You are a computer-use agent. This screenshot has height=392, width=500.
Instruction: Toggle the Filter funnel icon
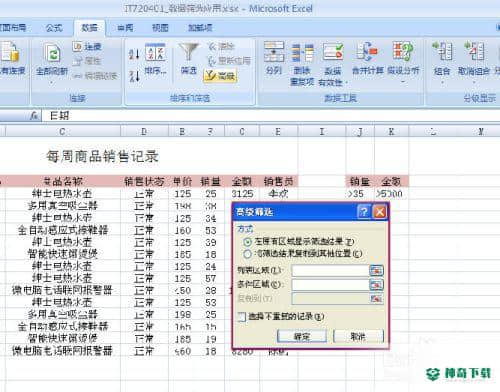(x=189, y=52)
